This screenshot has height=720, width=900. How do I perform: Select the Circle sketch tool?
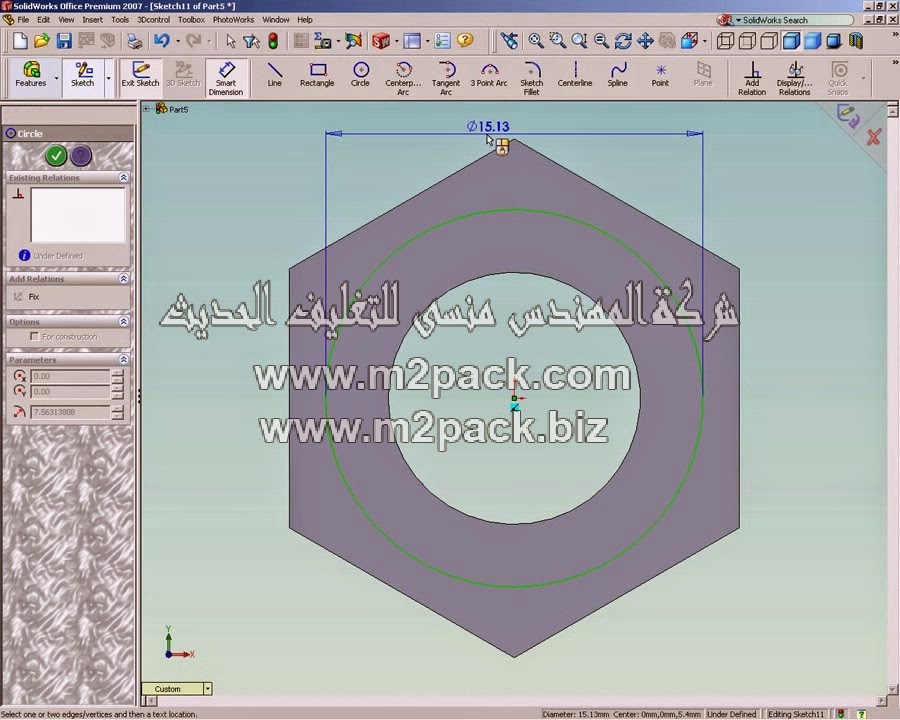(360, 75)
